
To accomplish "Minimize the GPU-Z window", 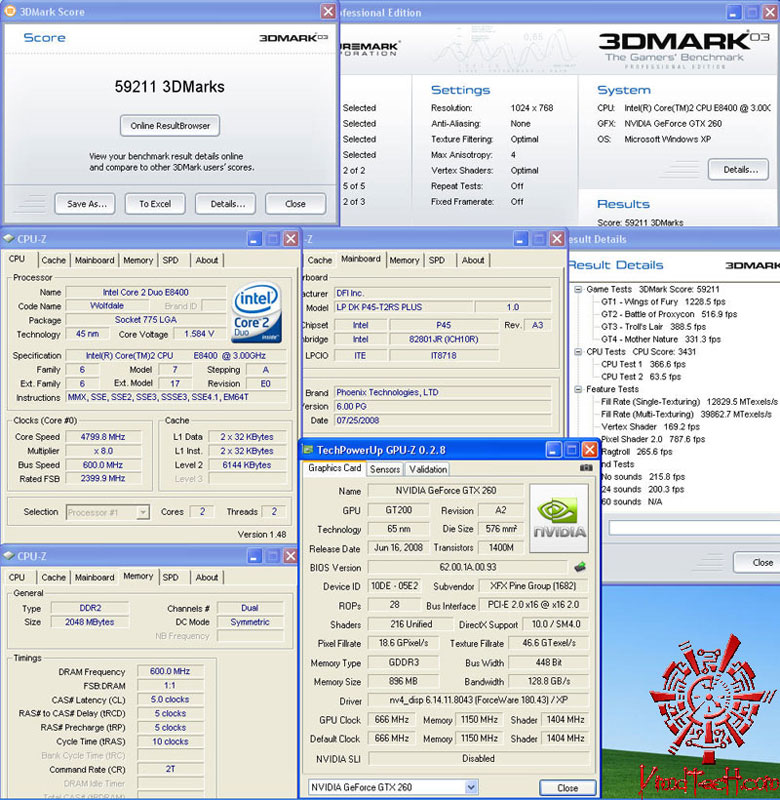I will 553,449.
